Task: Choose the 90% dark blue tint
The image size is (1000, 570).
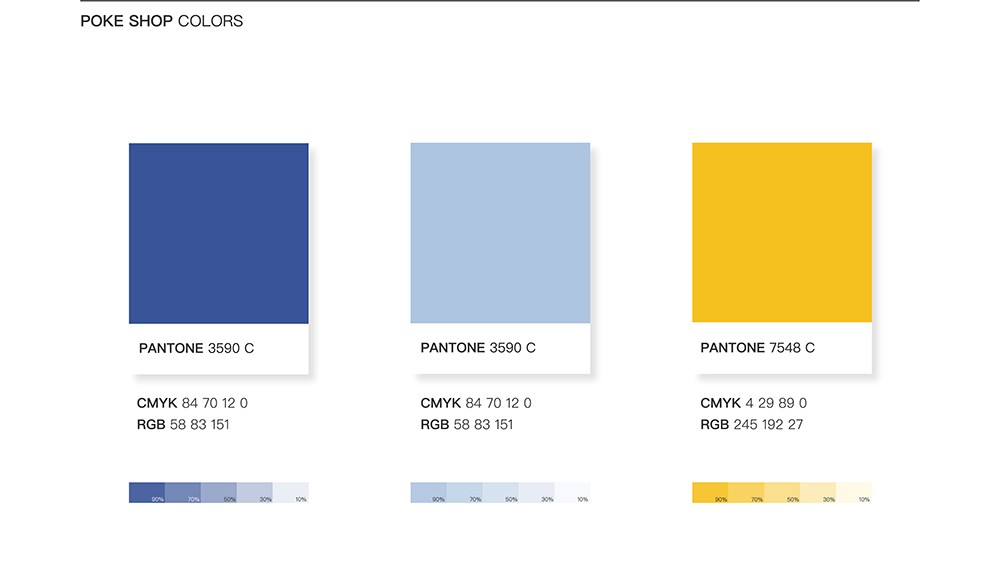Action: click(x=147, y=493)
